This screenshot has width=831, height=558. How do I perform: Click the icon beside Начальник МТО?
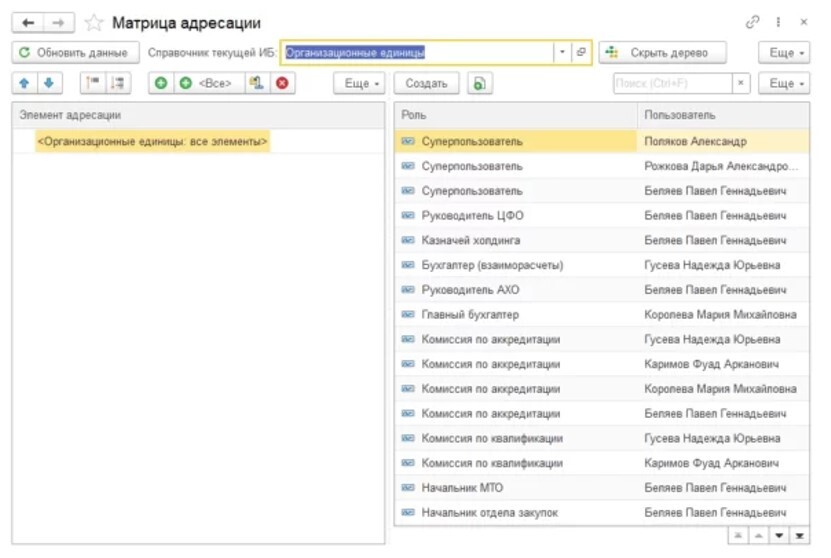[408, 487]
